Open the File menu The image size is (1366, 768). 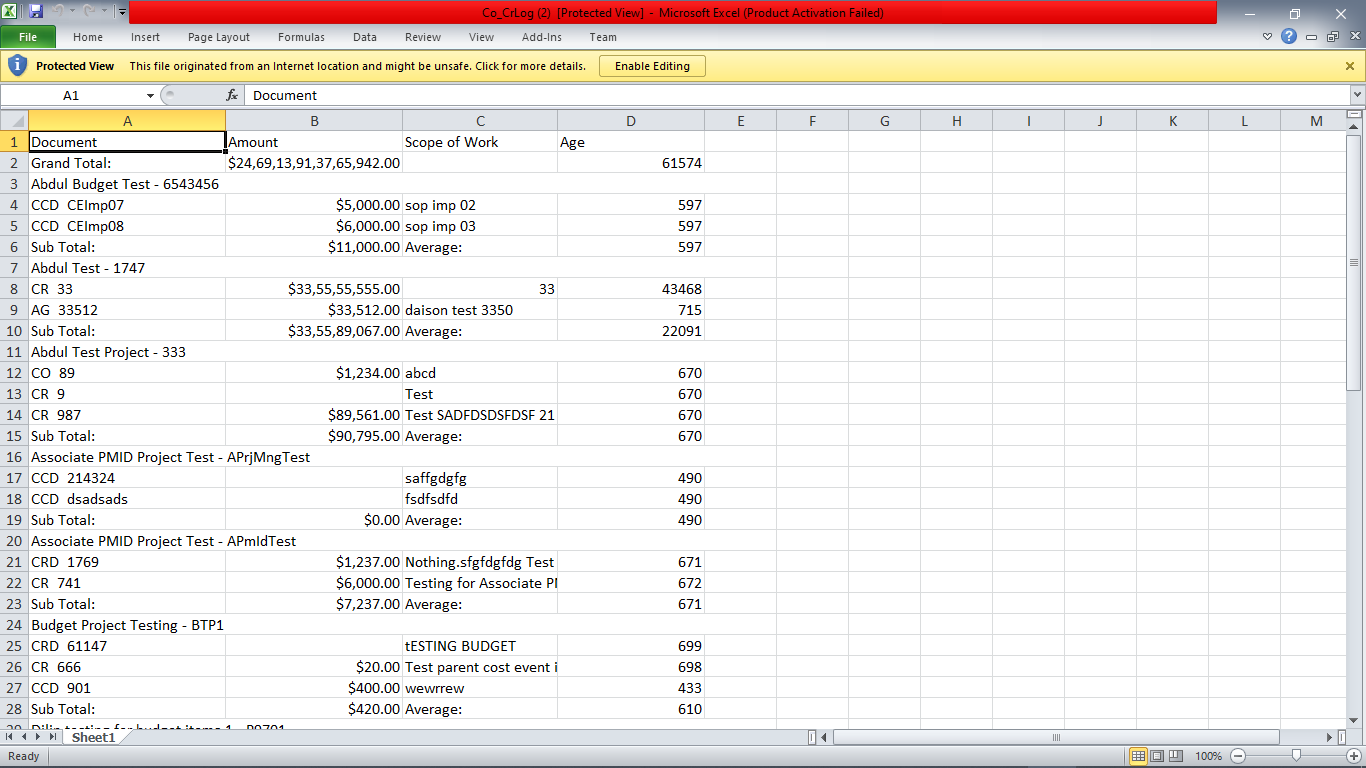[x=29, y=35]
